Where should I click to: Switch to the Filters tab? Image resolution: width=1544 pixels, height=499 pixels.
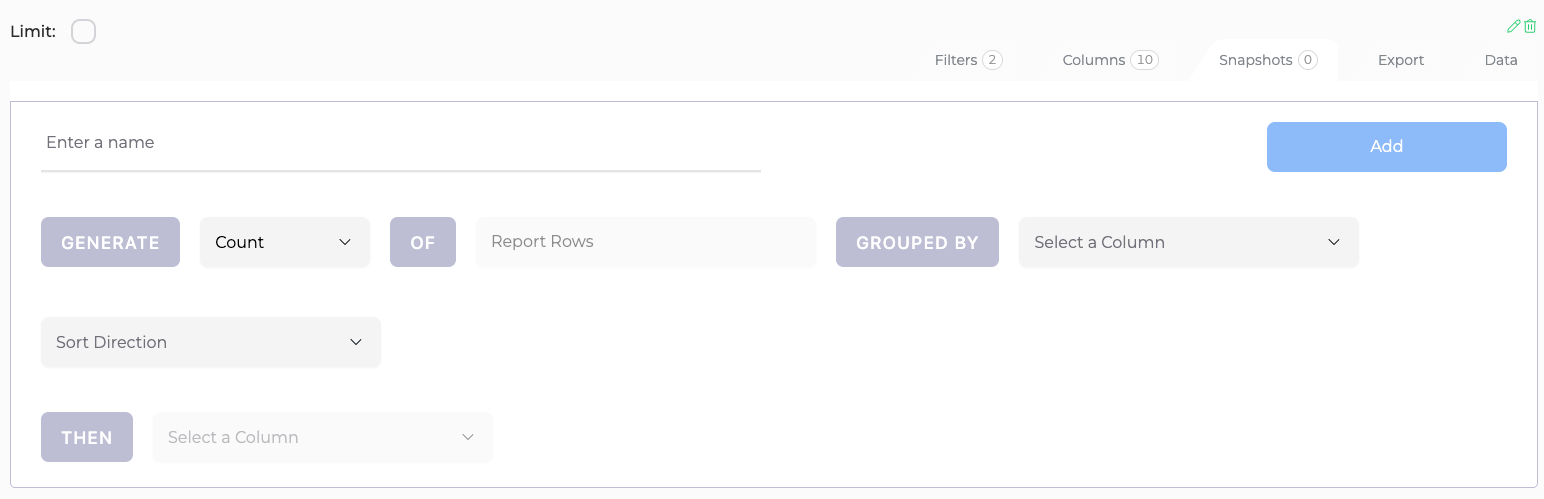point(968,60)
